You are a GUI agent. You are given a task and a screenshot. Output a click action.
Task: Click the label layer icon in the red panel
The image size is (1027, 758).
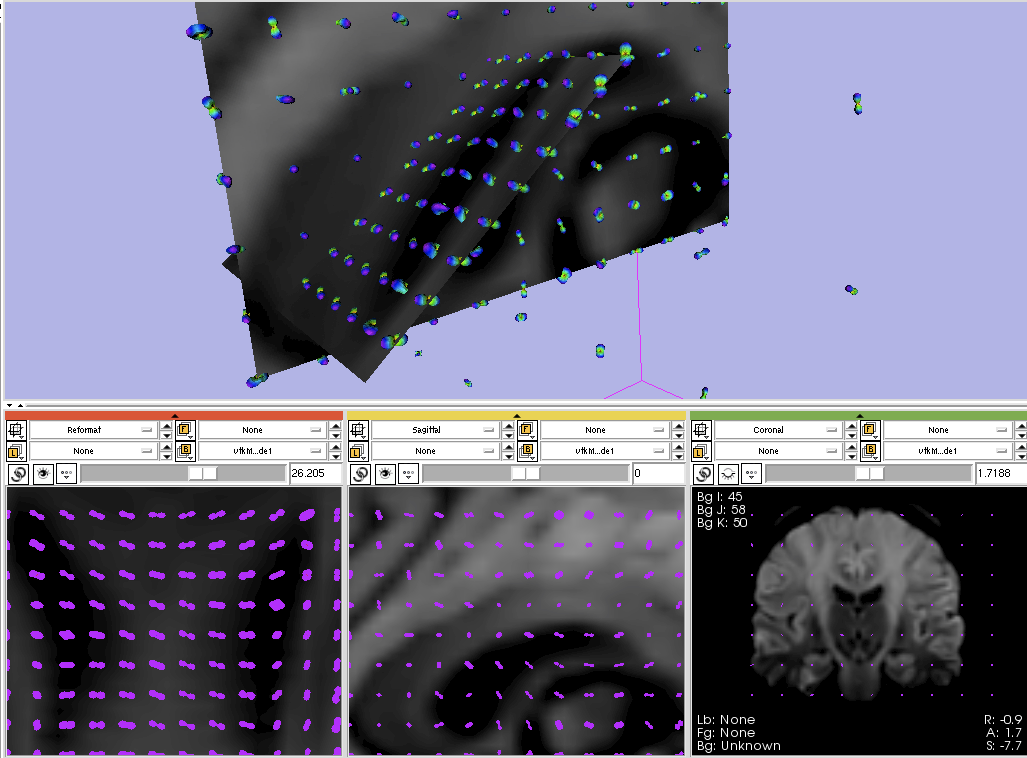pos(16,451)
